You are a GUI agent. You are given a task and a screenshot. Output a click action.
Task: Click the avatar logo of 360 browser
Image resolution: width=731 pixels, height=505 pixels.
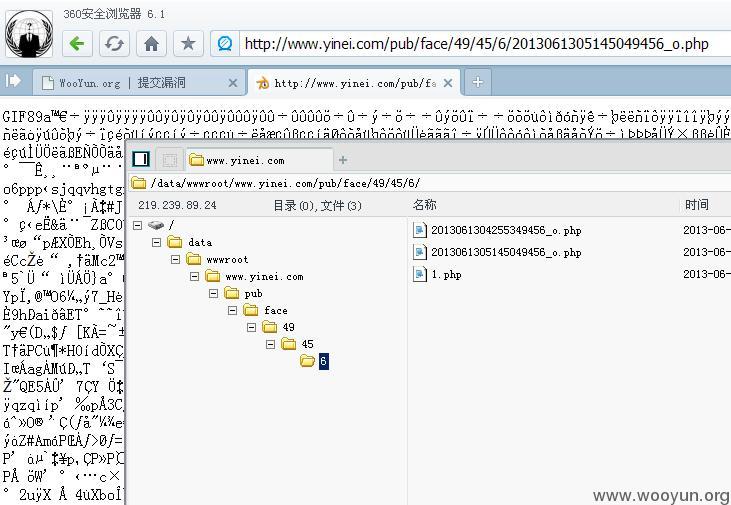click(29, 34)
